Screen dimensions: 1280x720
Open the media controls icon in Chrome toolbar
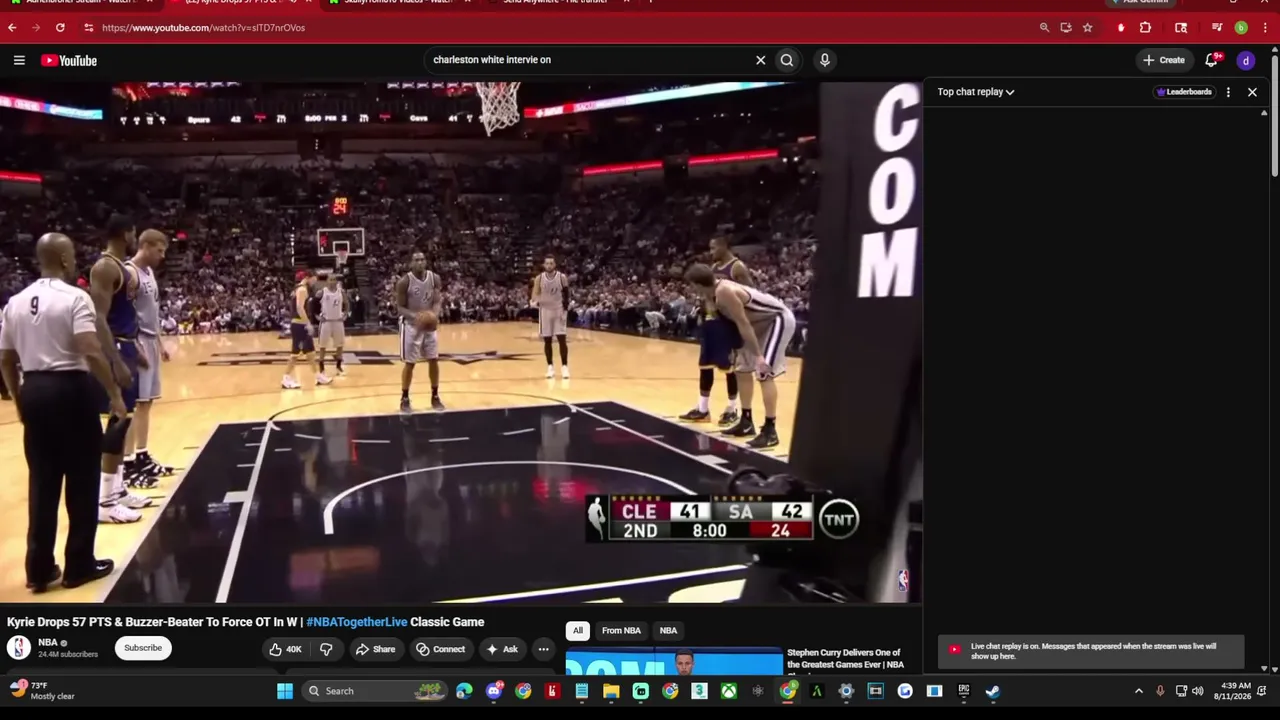pos(1217,28)
